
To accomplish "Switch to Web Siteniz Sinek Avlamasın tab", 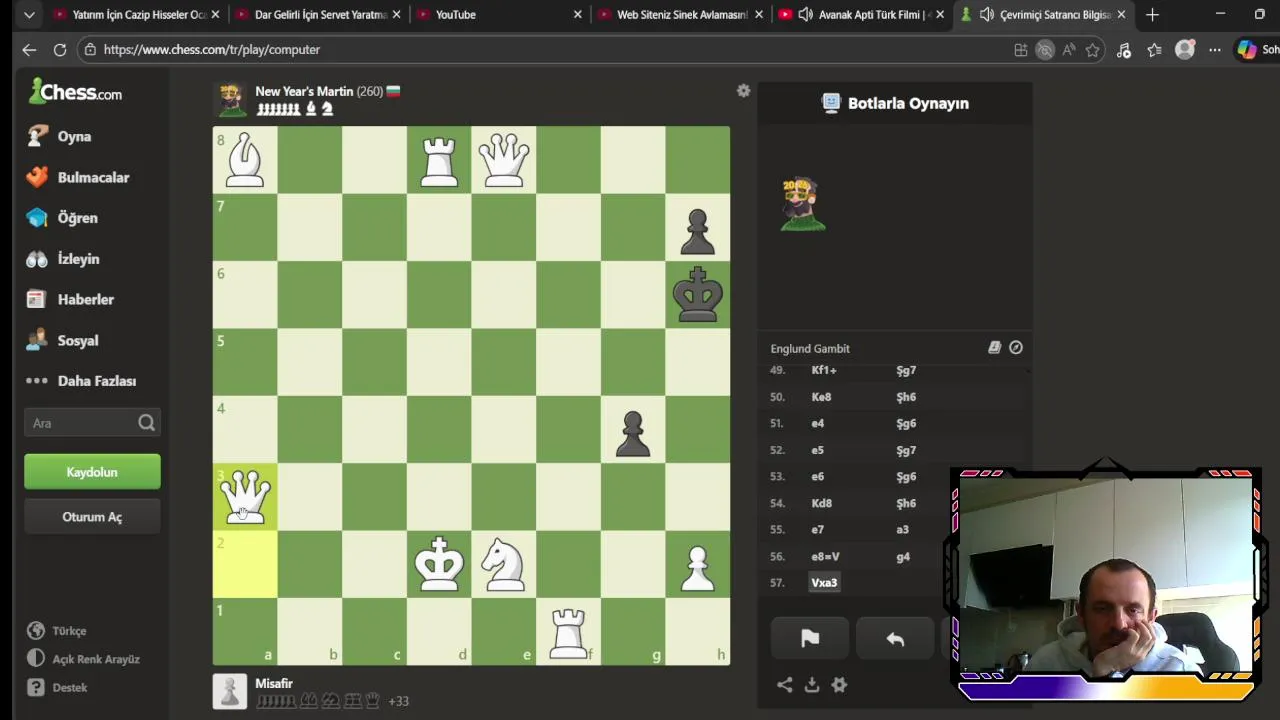I will pos(680,15).
